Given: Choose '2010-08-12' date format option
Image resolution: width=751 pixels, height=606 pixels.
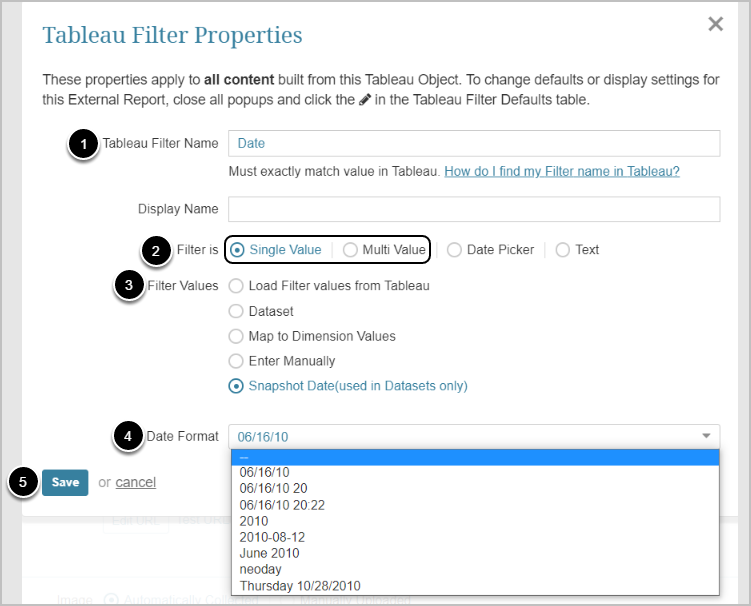Looking at the screenshot, I should [x=475, y=537].
